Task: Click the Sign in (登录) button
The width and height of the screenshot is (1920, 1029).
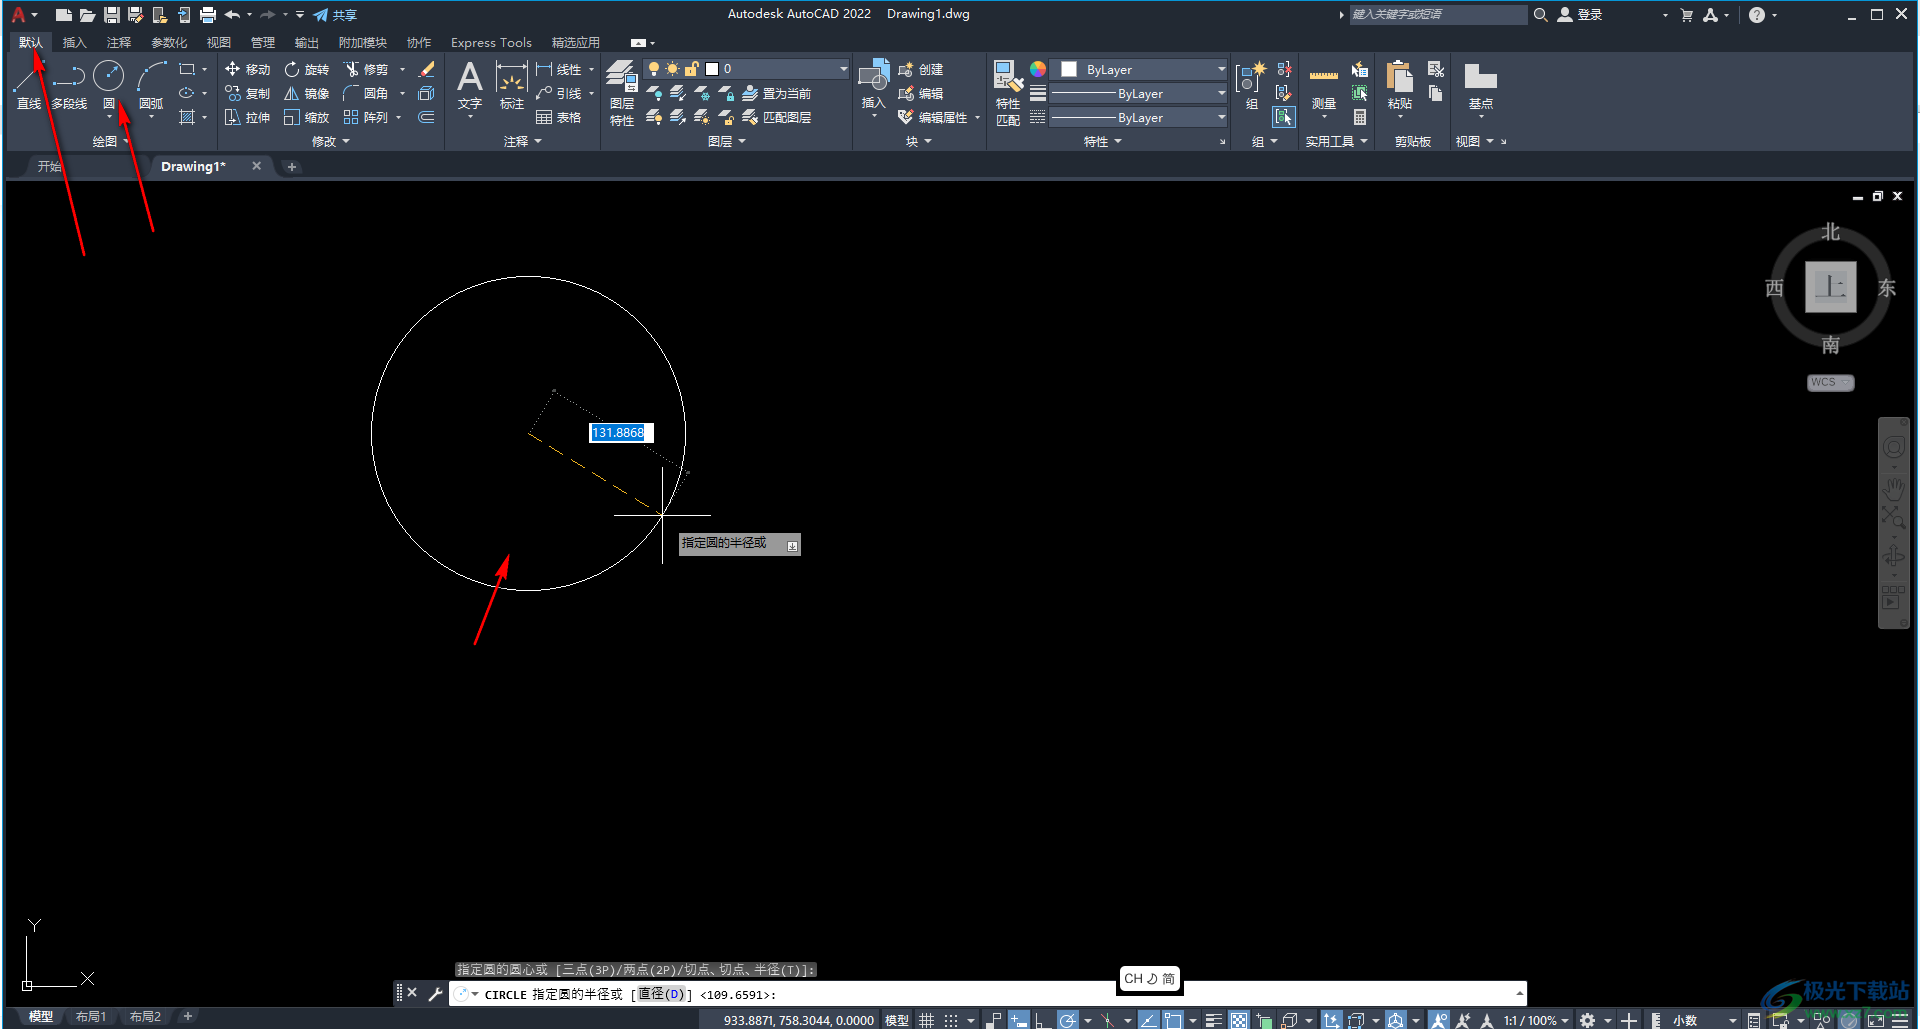Action: (x=1580, y=15)
